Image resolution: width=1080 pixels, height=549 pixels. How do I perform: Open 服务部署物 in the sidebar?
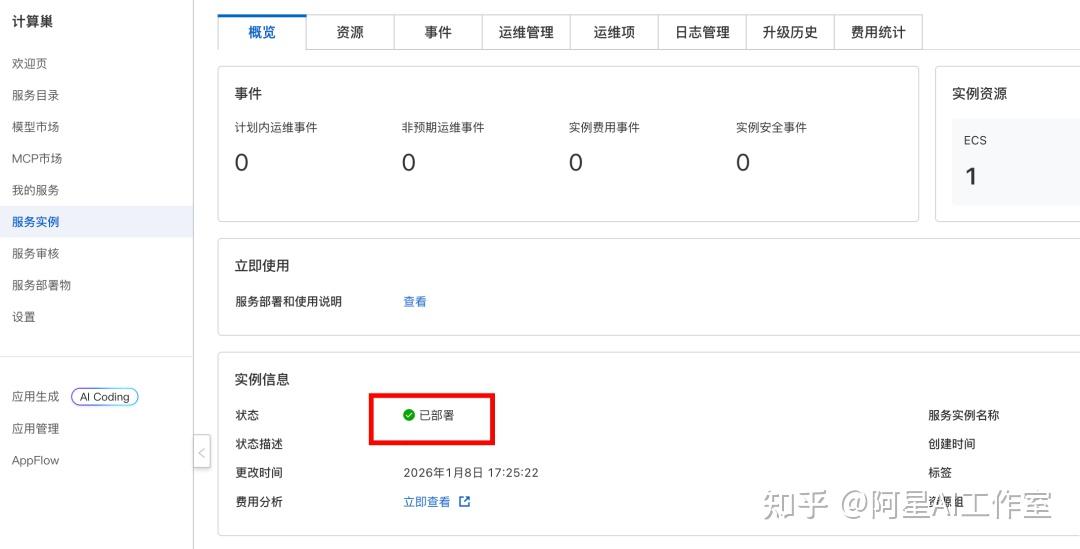click(41, 285)
